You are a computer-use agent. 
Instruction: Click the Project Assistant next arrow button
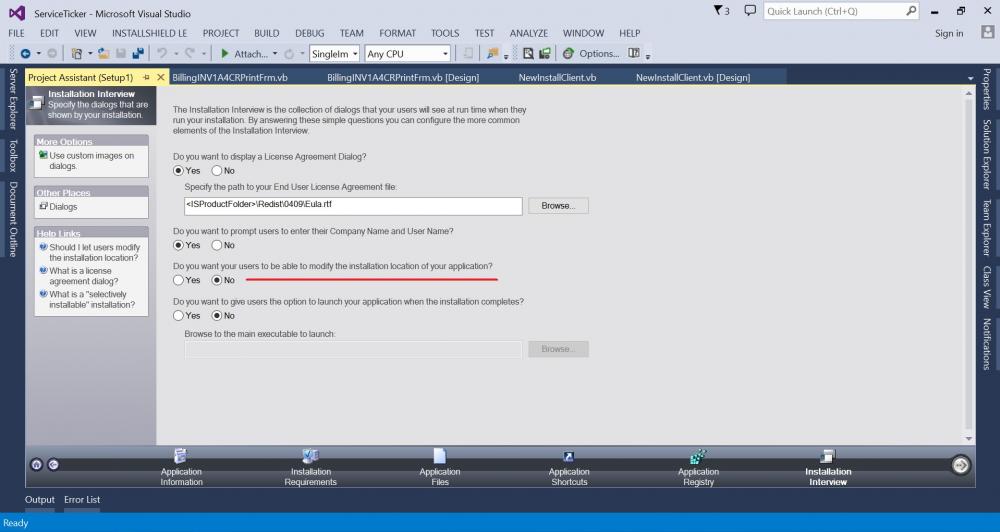(x=960, y=465)
